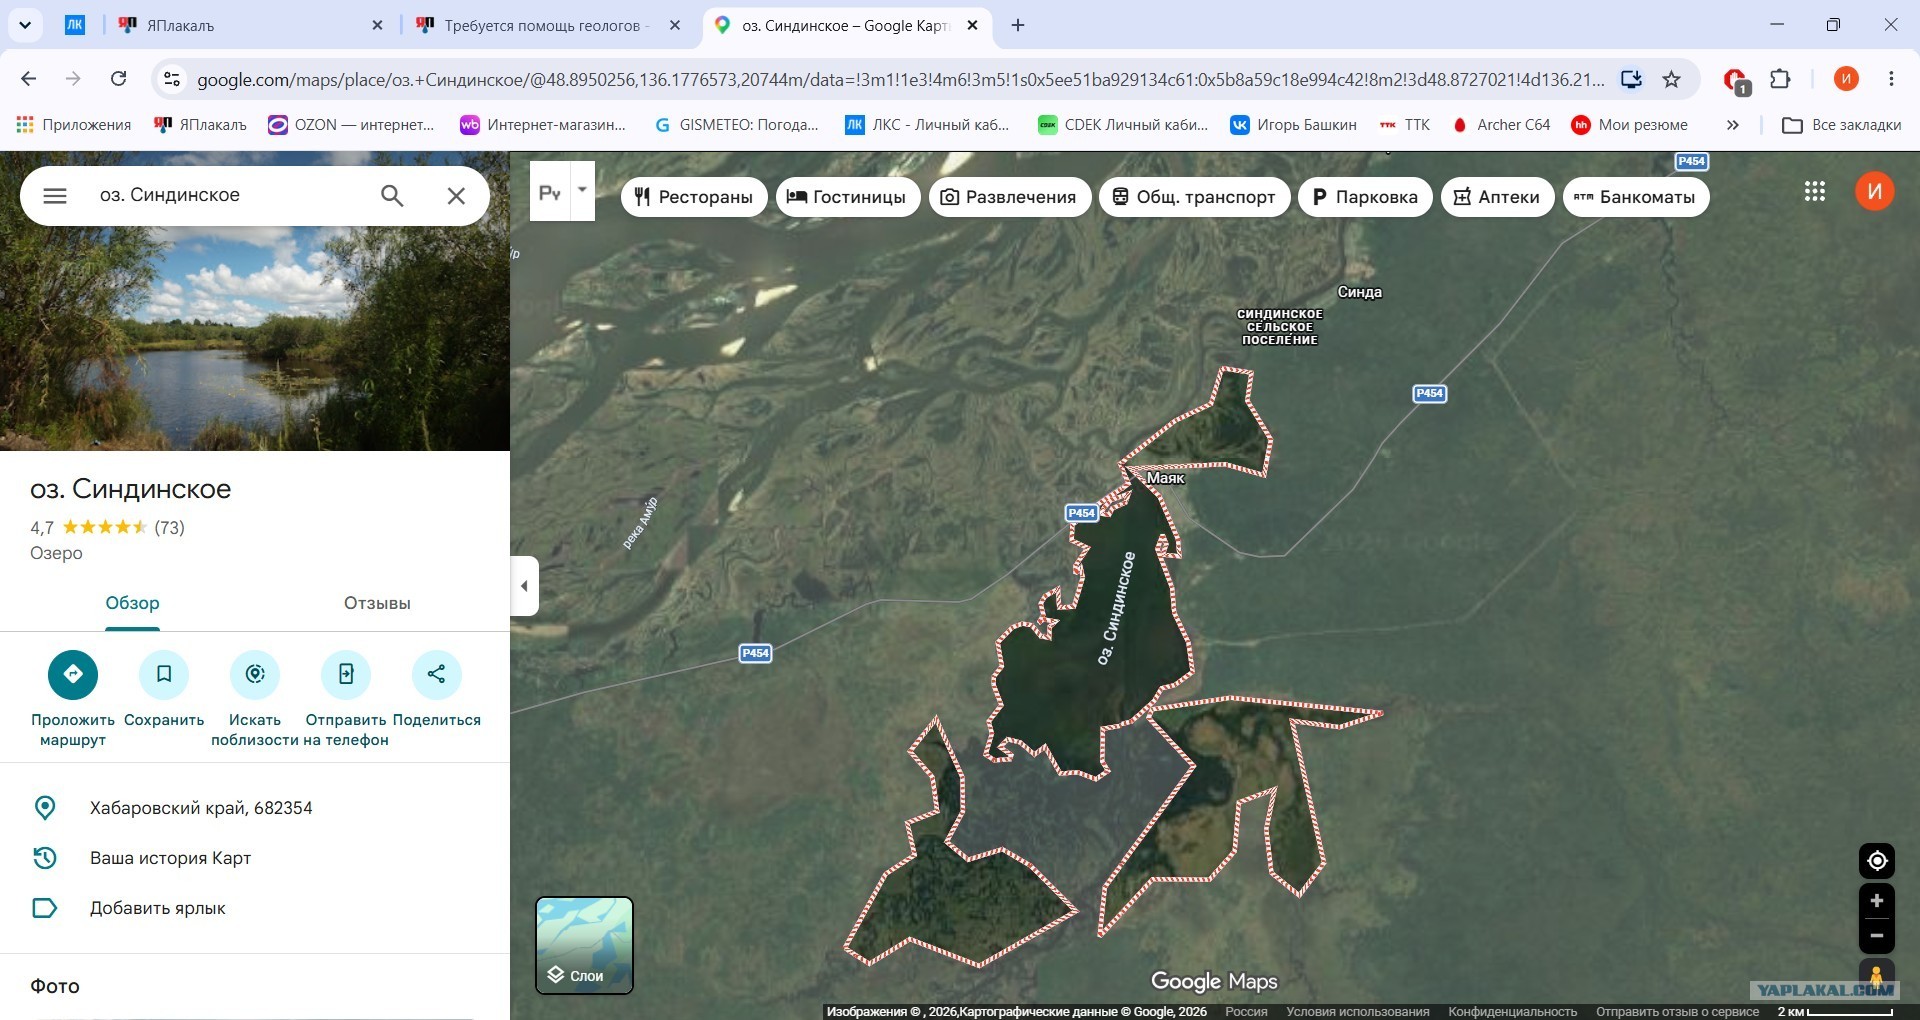The height and width of the screenshot is (1020, 1920).
Task: Open Конфиденциальность link in map footer
Action: pyautogui.click(x=1512, y=1012)
